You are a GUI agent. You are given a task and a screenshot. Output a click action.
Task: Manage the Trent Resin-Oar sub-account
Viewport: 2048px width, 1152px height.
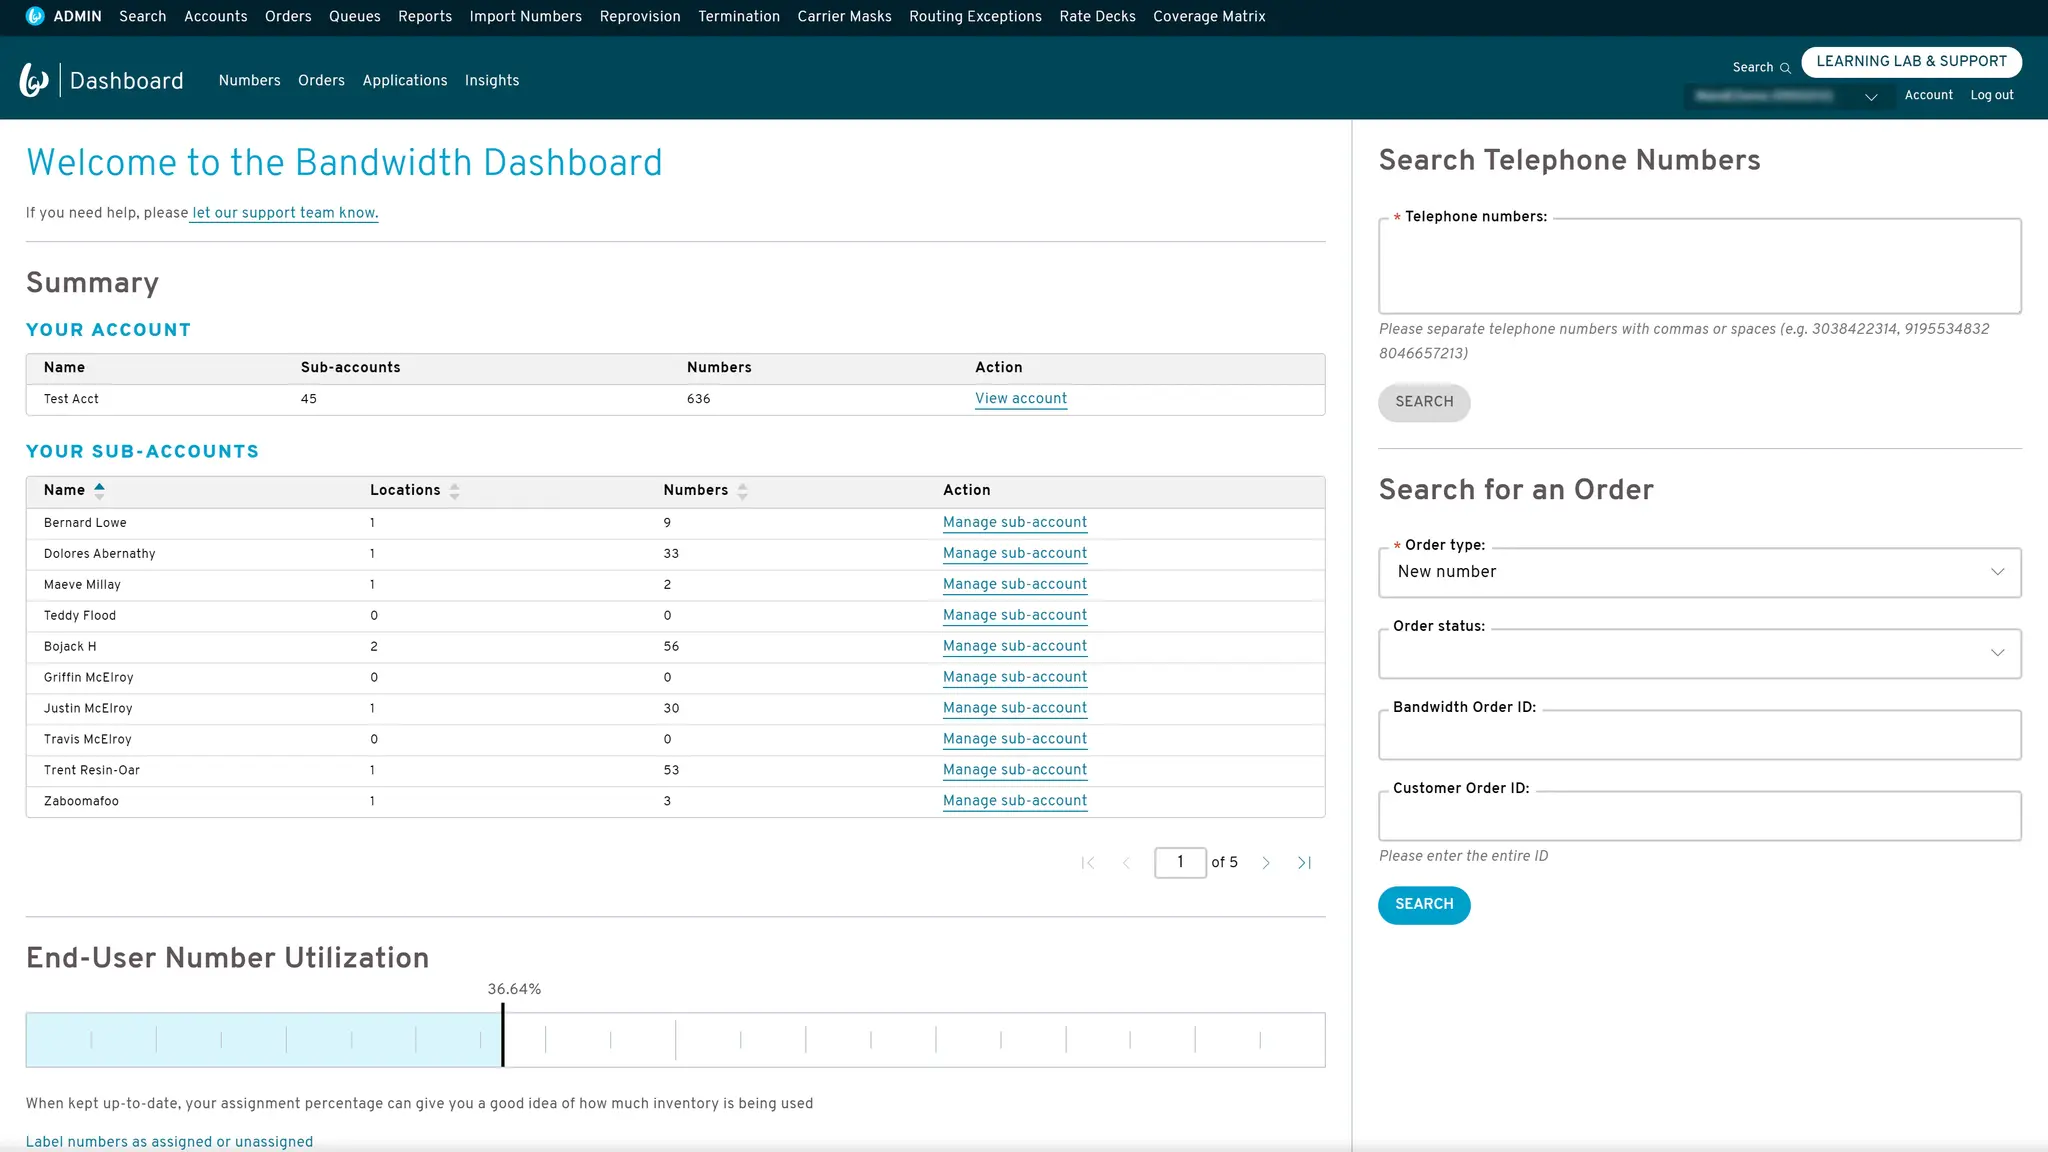click(1015, 770)
